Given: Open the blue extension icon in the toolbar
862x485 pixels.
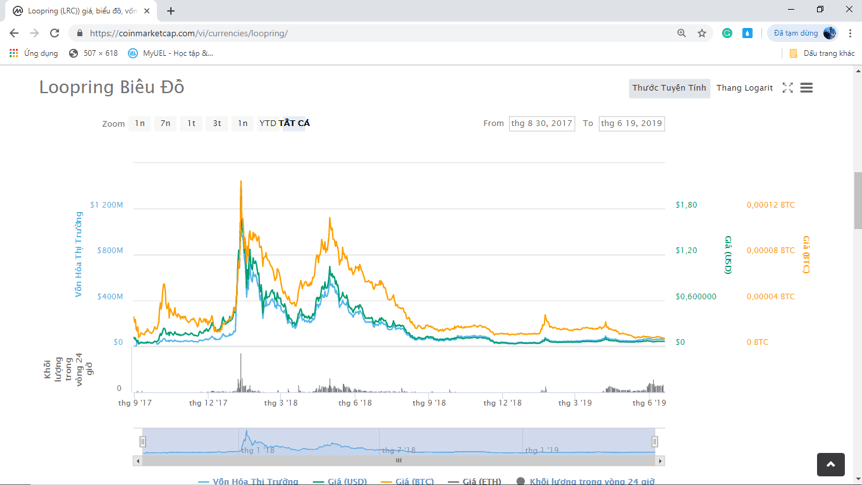Looking at the screenshot, I should pos(747,33).
